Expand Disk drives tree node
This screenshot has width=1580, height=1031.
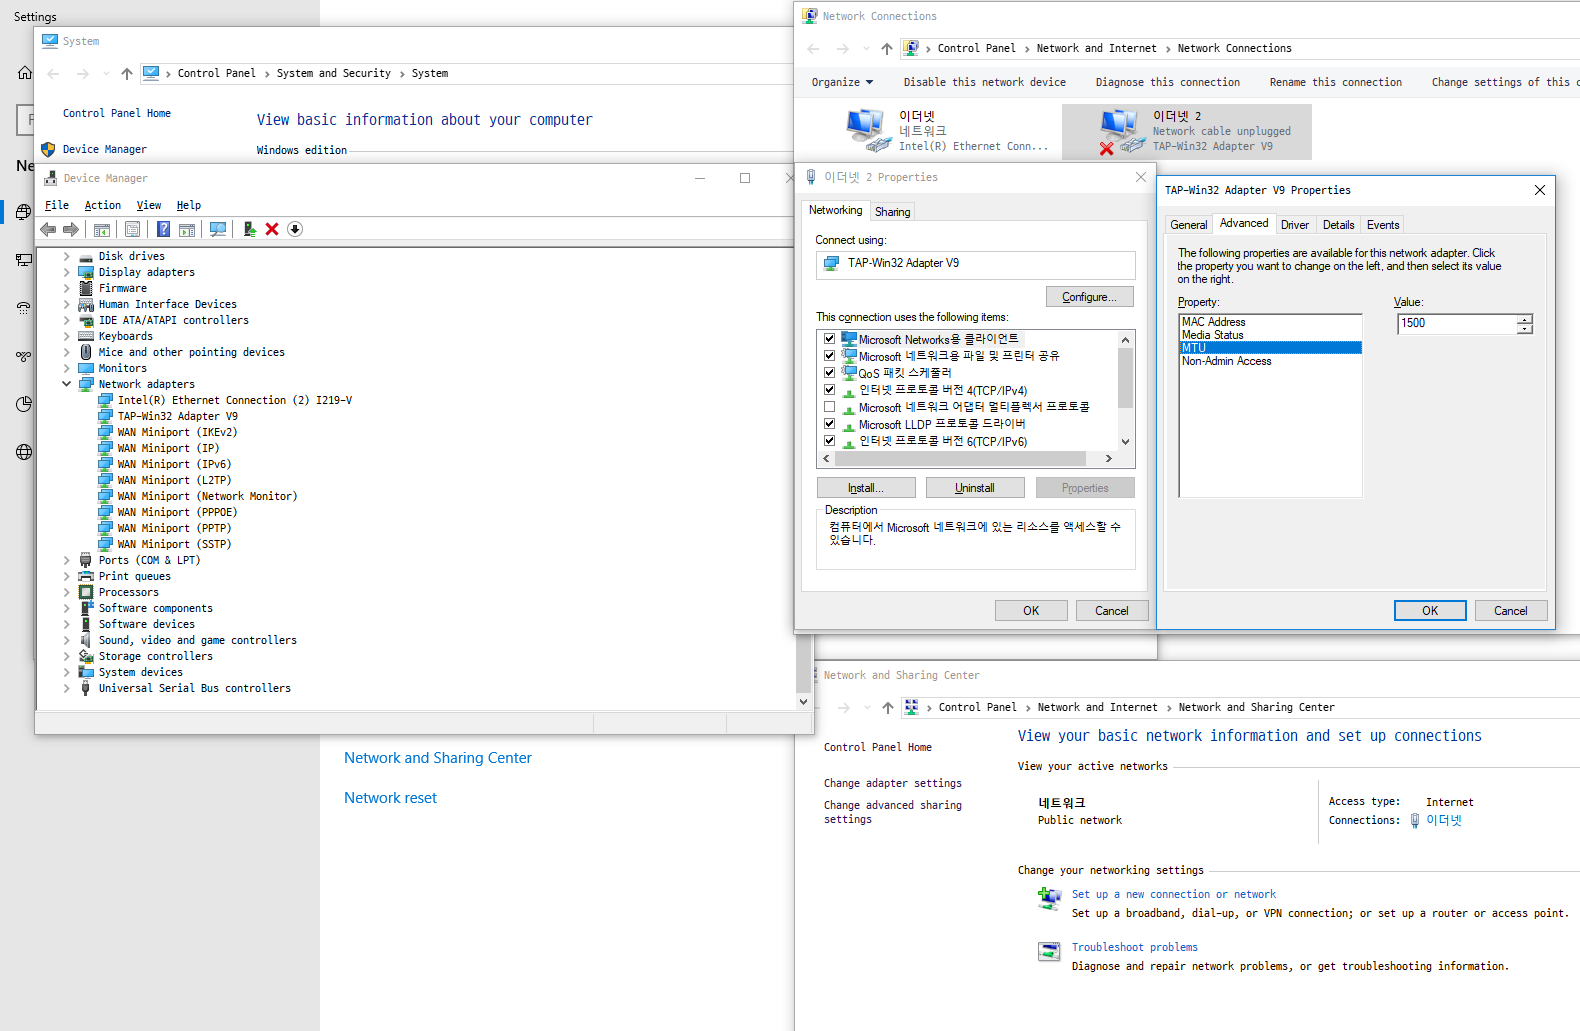67,256
